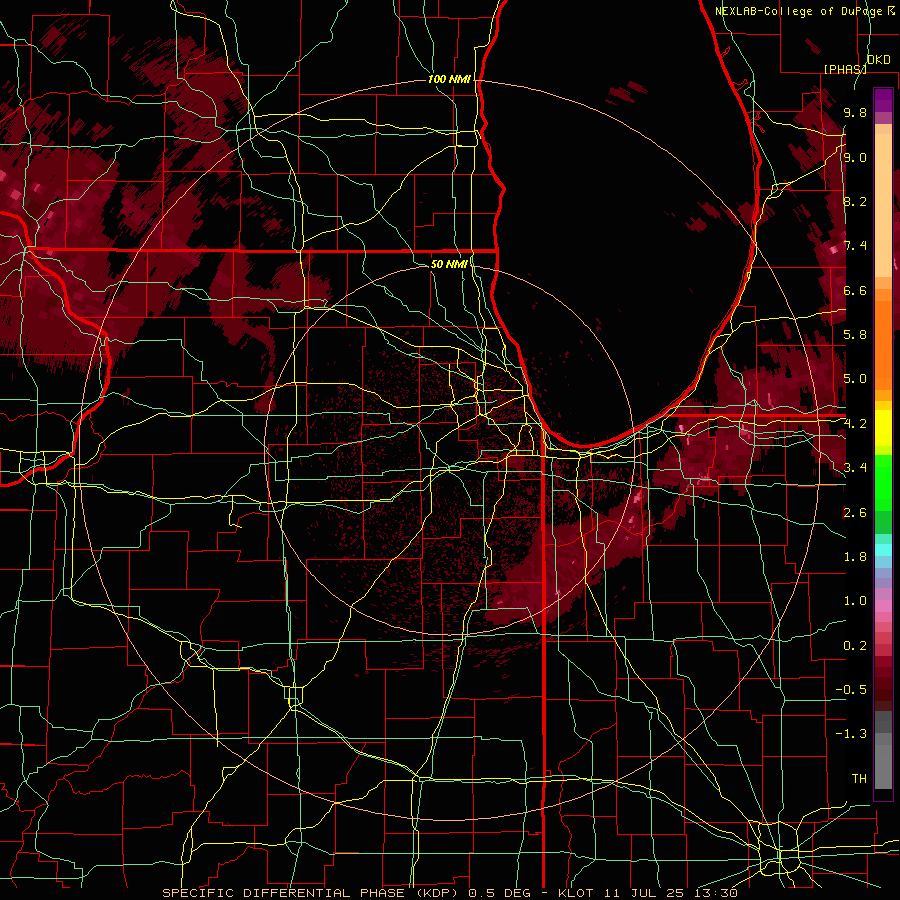Select the 1.0 value on the color scale
This screenshot has width=900, height=900.
coord(855,601)
